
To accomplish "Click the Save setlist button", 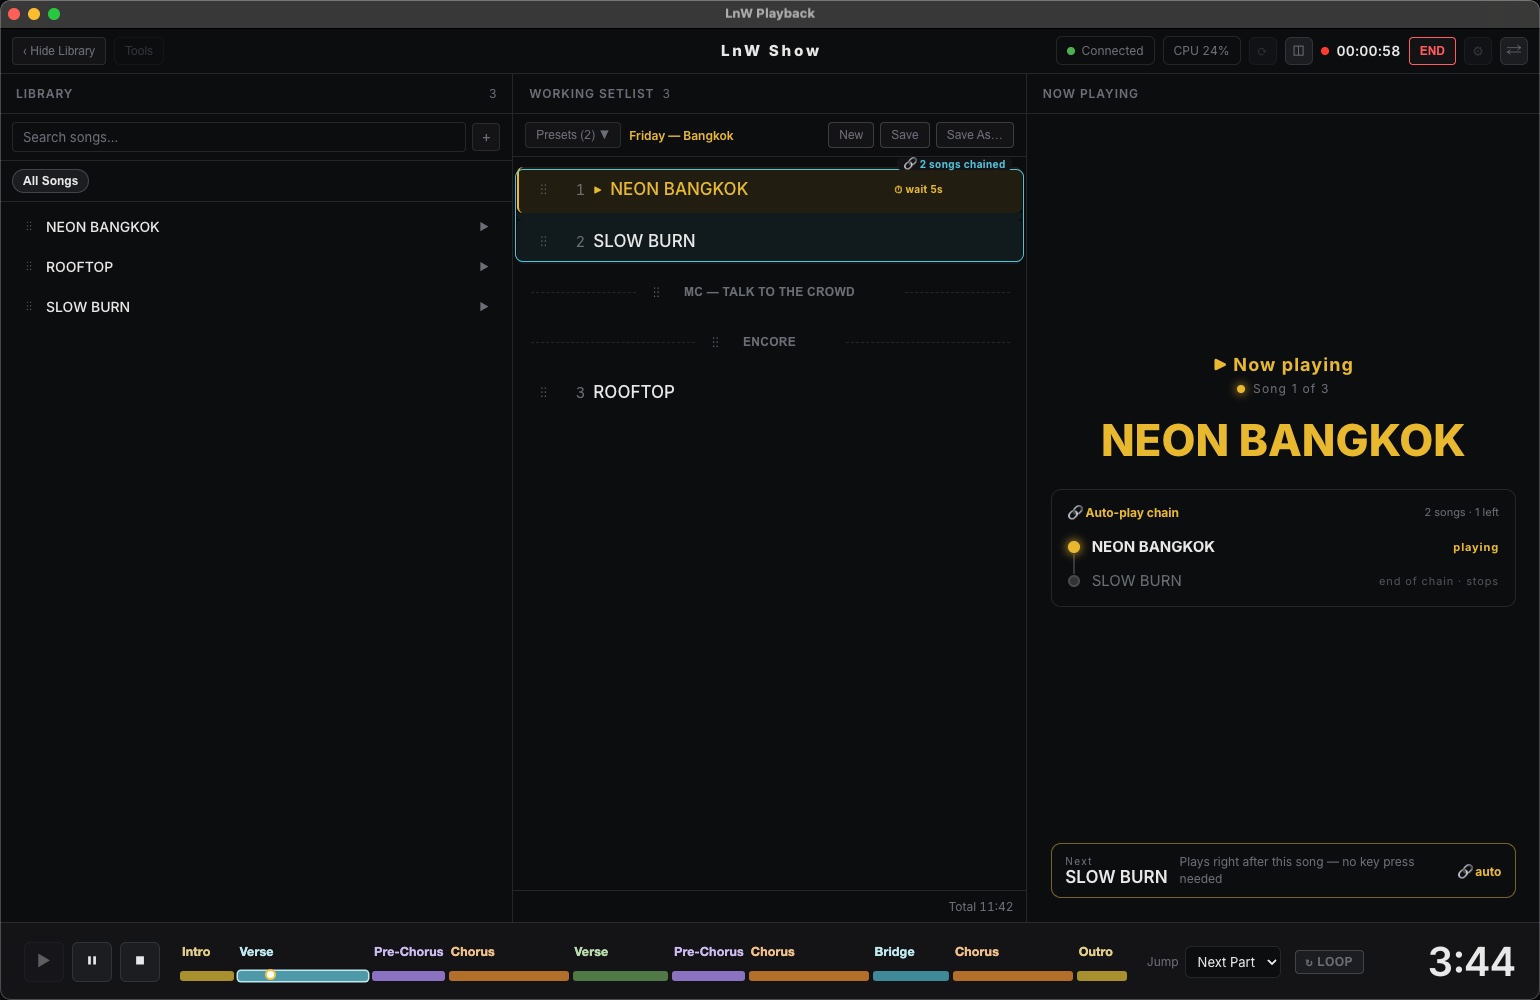I will 905,135.
